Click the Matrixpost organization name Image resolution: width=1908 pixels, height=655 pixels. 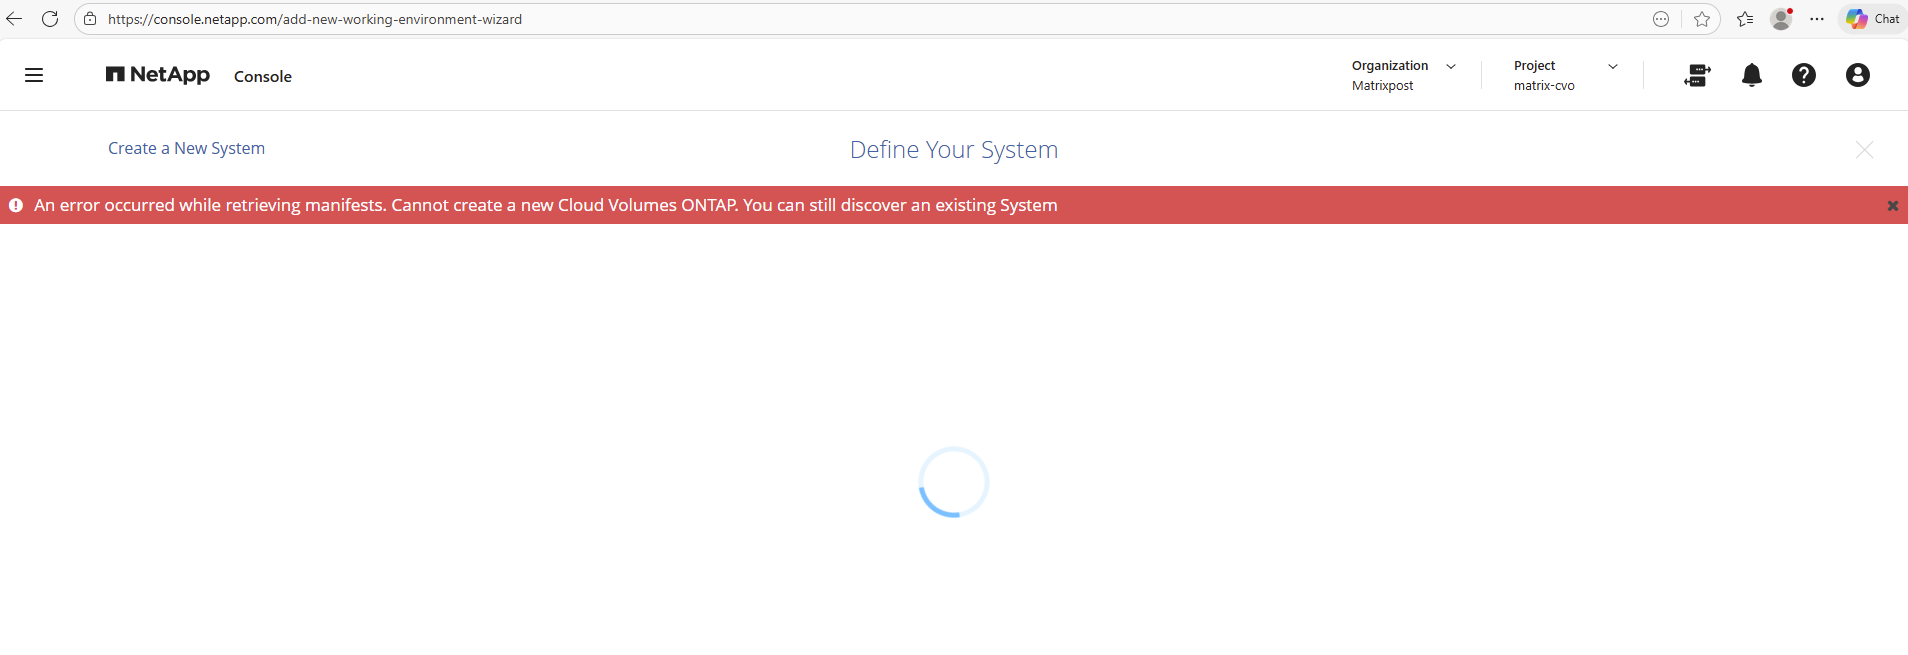(x=1382, y=86)
